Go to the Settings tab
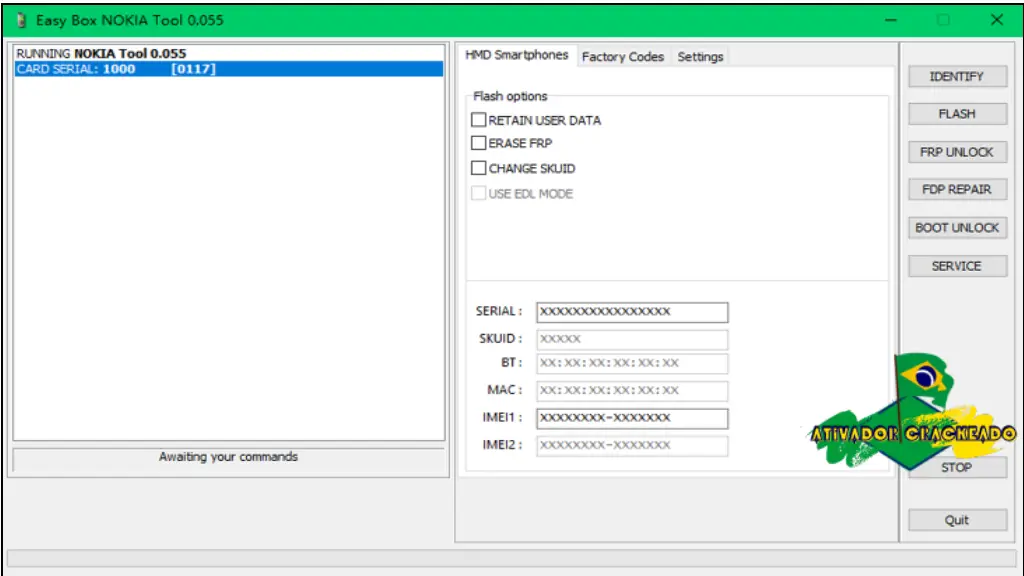 click(x=700, y=57)
